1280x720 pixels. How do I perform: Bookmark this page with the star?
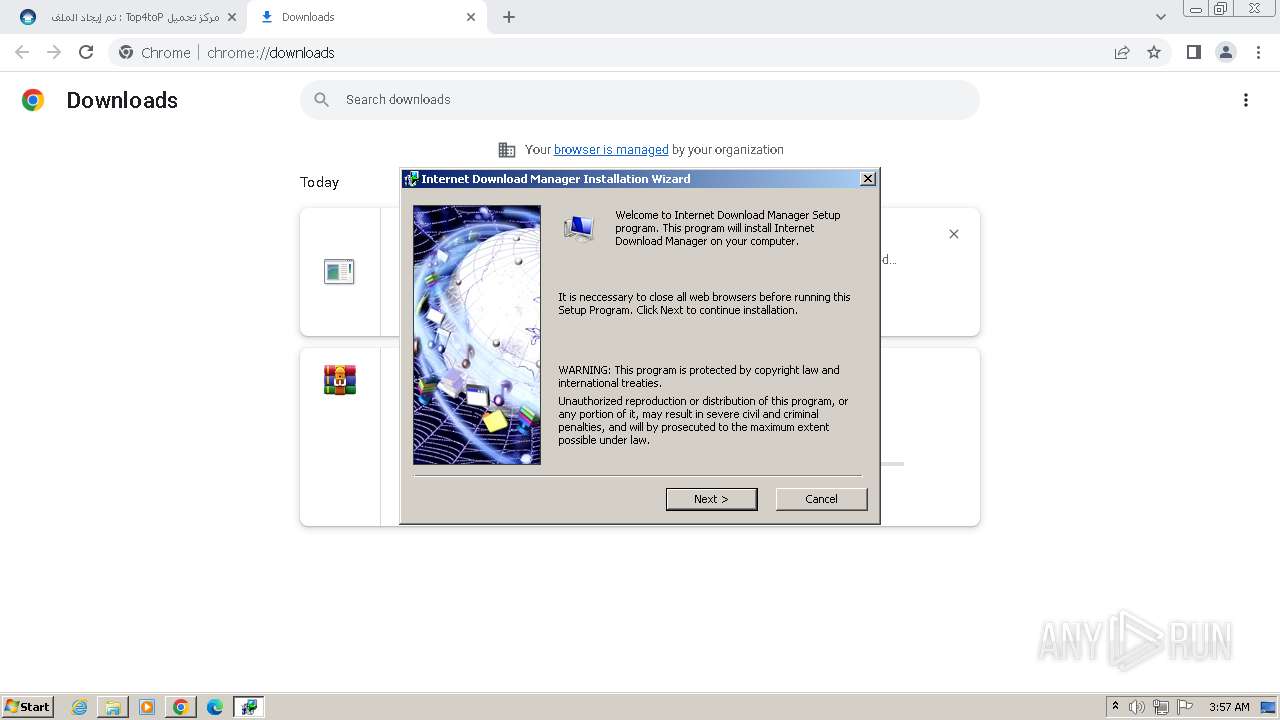click(1154, 53)
